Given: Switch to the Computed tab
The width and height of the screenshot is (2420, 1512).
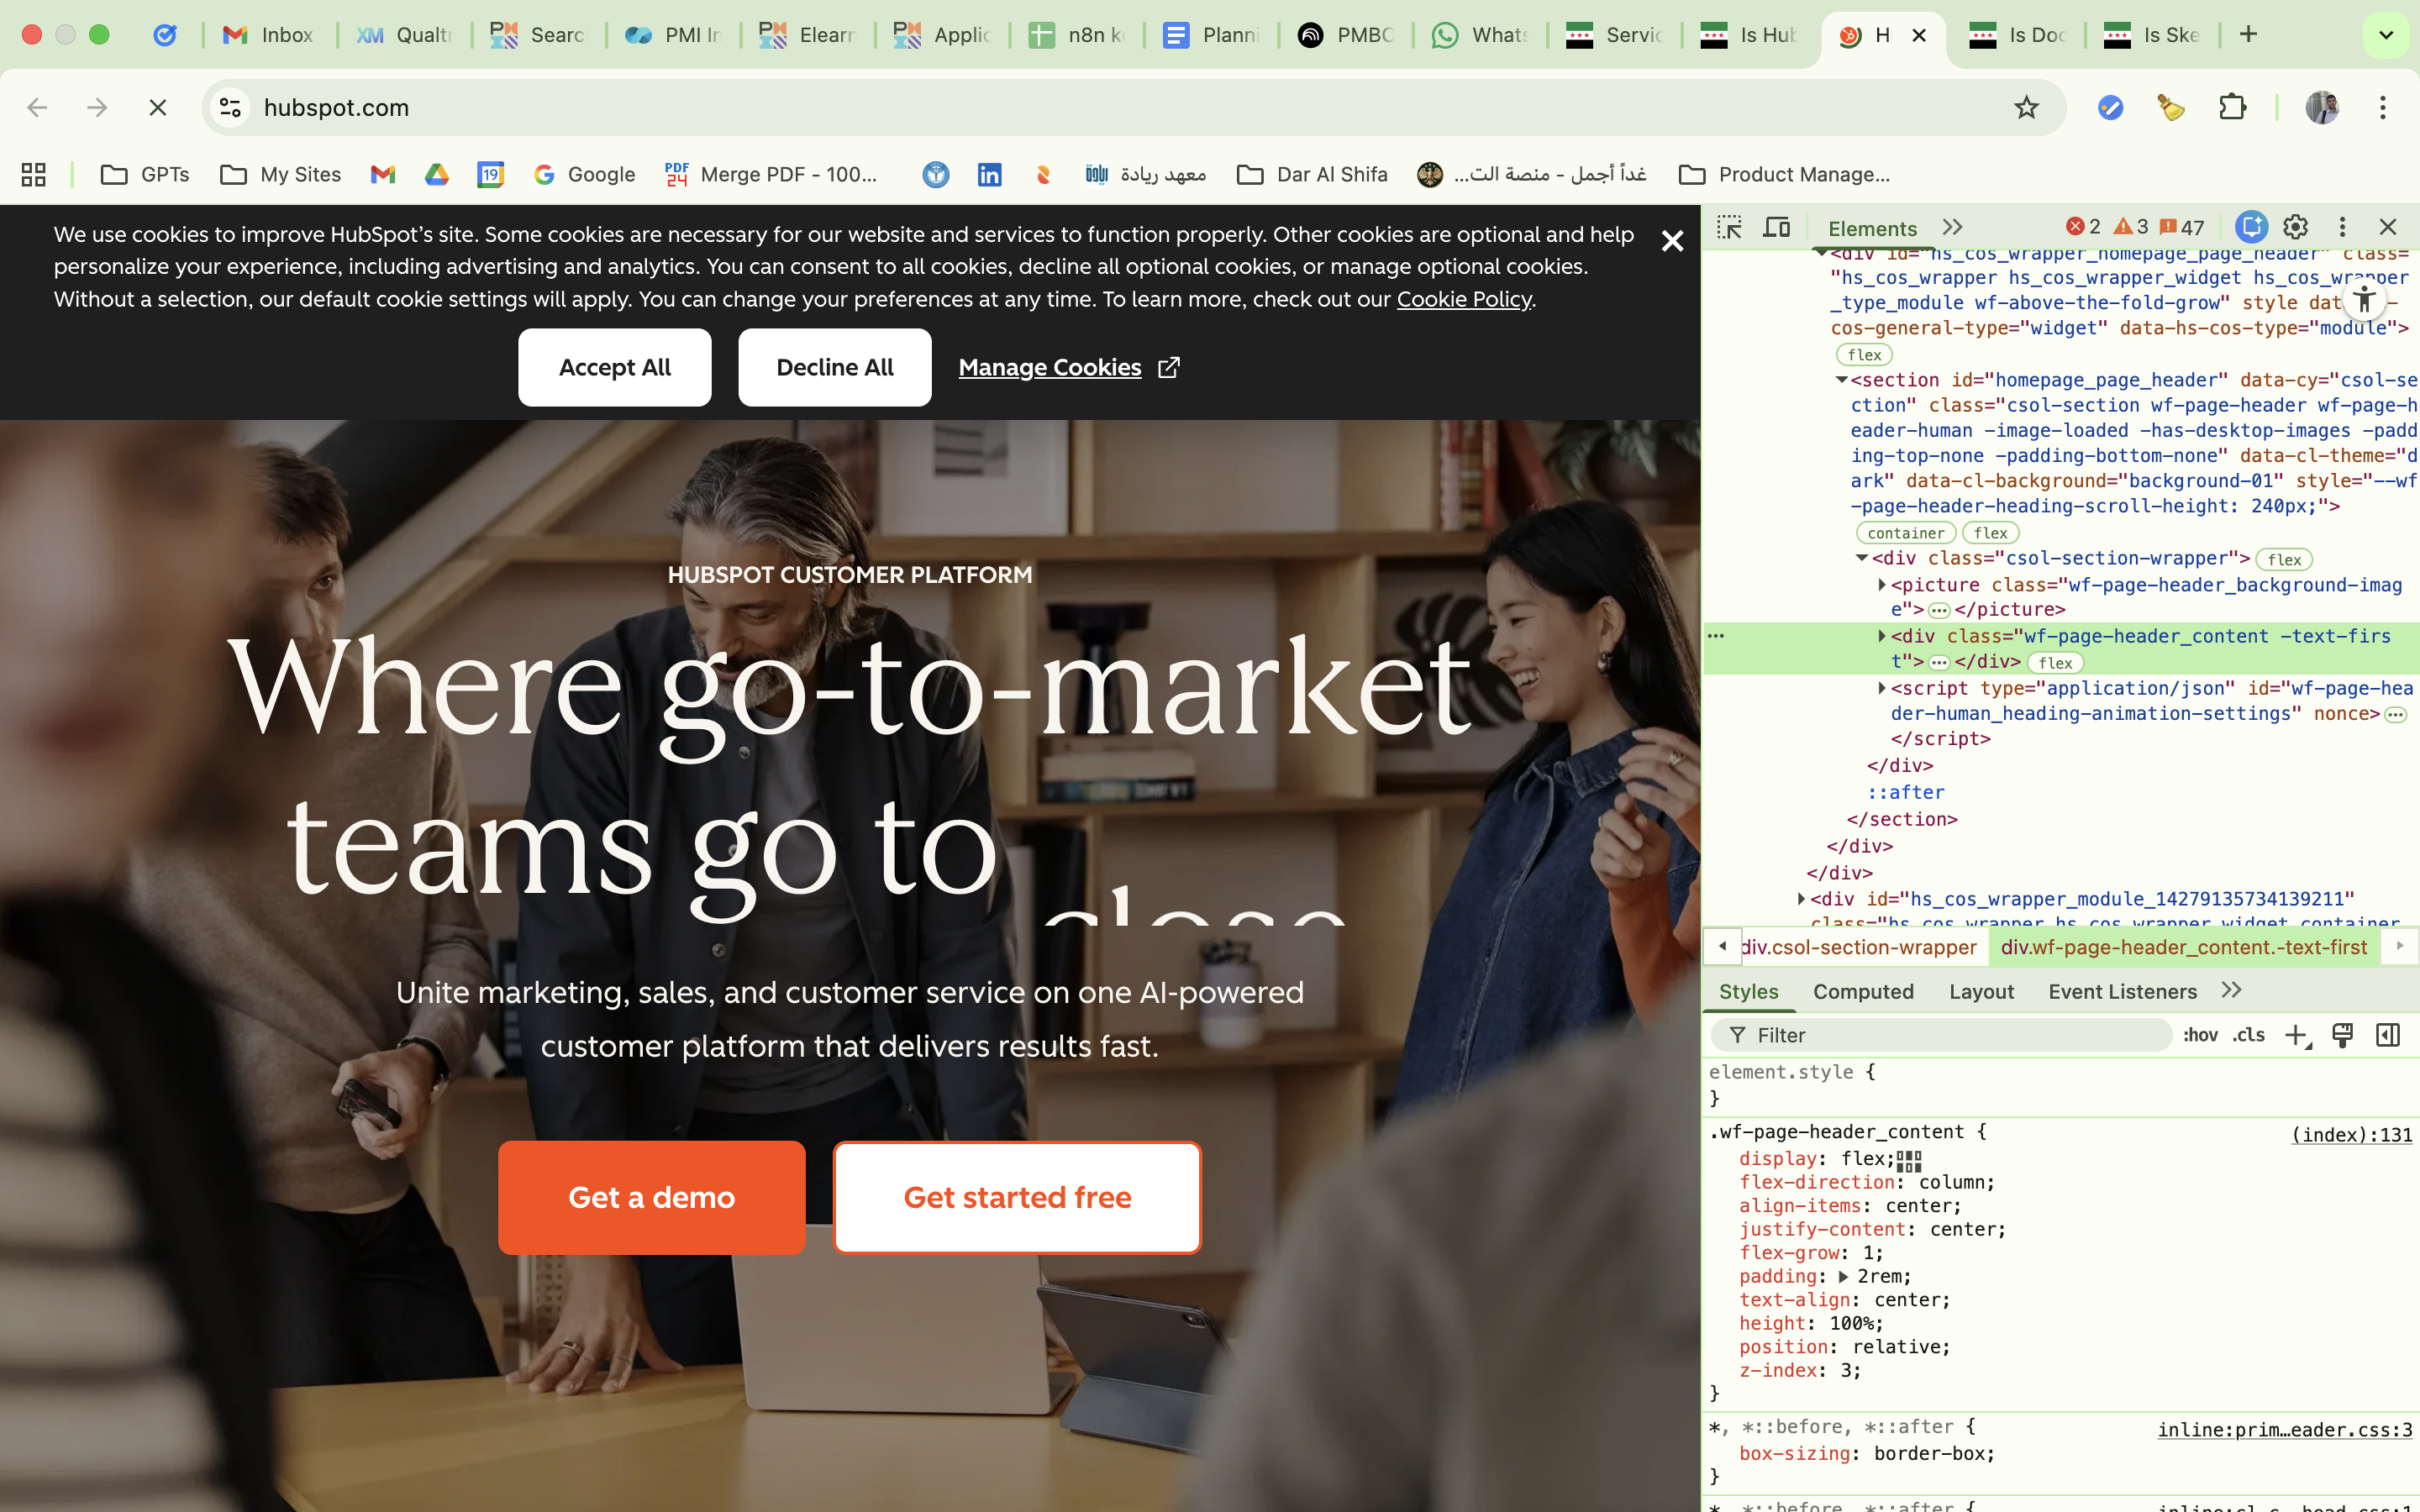Looking at the screenshot, I should [1863, 991].
